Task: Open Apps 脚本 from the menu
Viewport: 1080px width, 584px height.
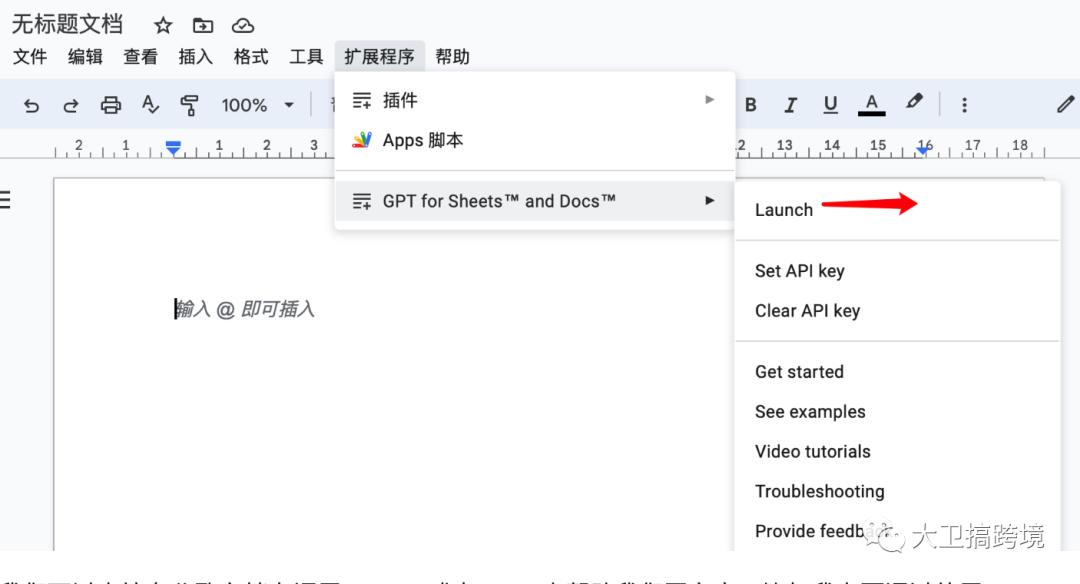Action: [x=534, y=140]
